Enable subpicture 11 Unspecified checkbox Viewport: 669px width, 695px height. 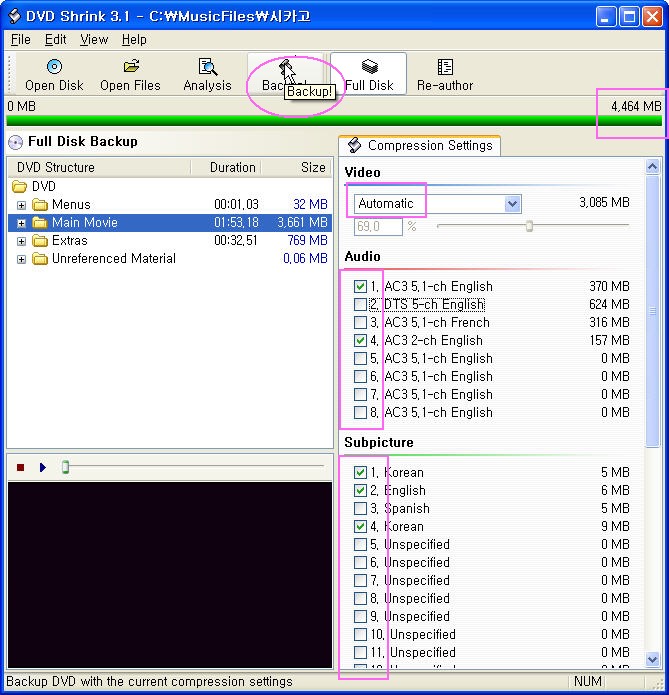pos(360,652)
